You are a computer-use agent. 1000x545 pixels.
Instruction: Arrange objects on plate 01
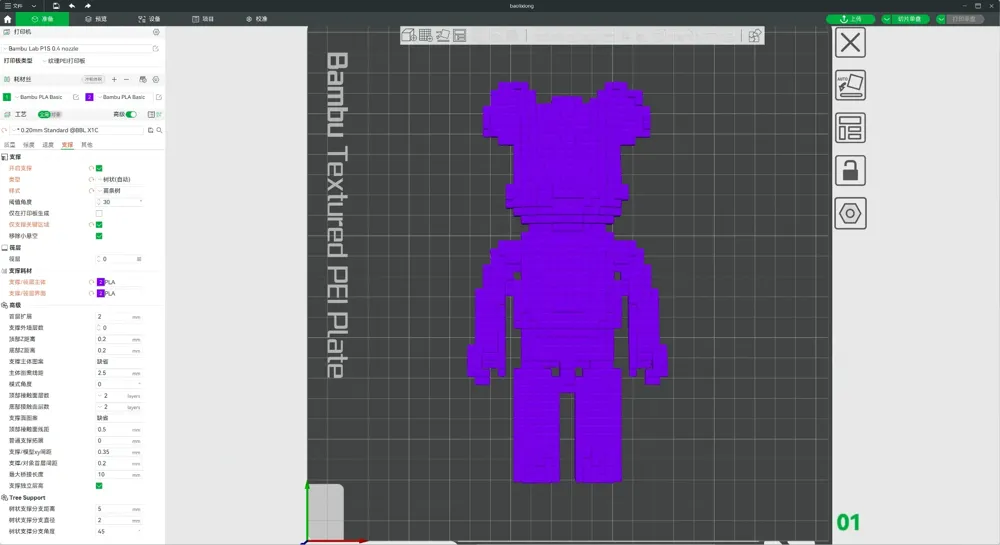pyautogui.click(x=850, y=128)
